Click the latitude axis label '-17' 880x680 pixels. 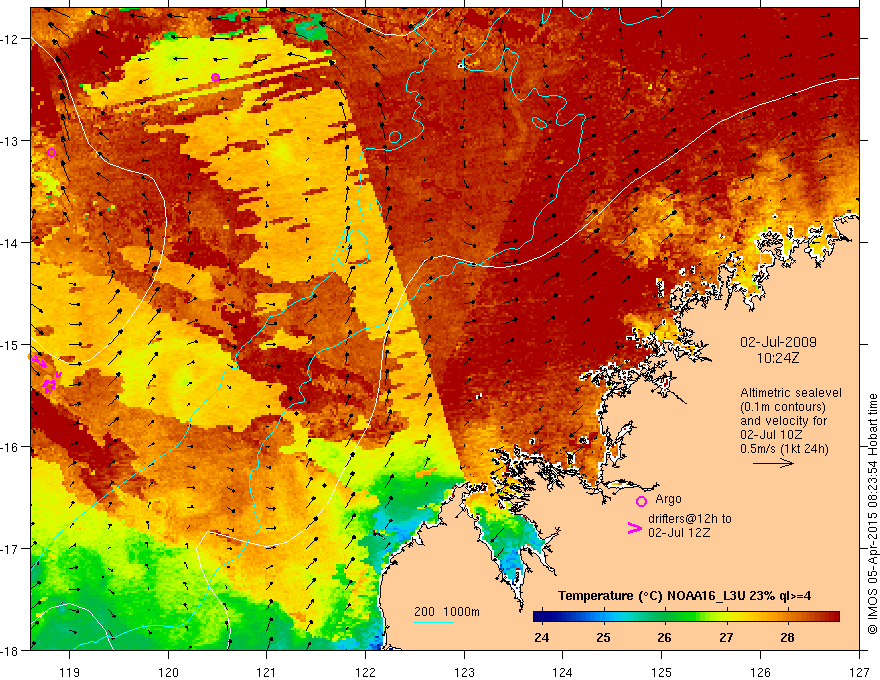10,549
